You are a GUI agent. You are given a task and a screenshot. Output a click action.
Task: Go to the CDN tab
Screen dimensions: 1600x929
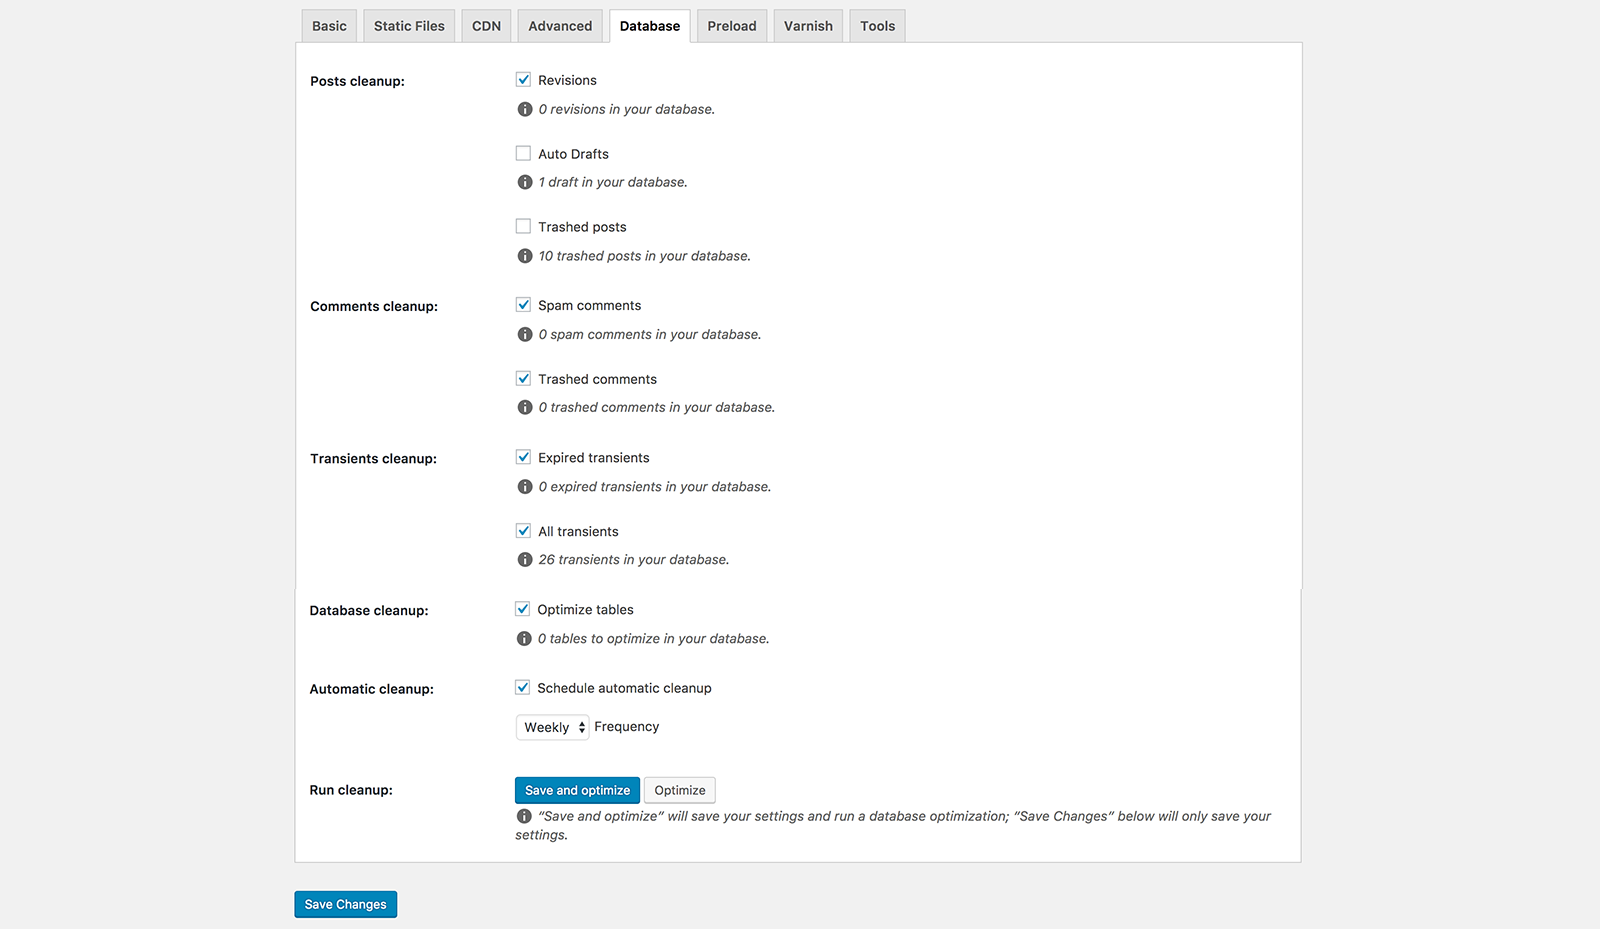point(486,26)
